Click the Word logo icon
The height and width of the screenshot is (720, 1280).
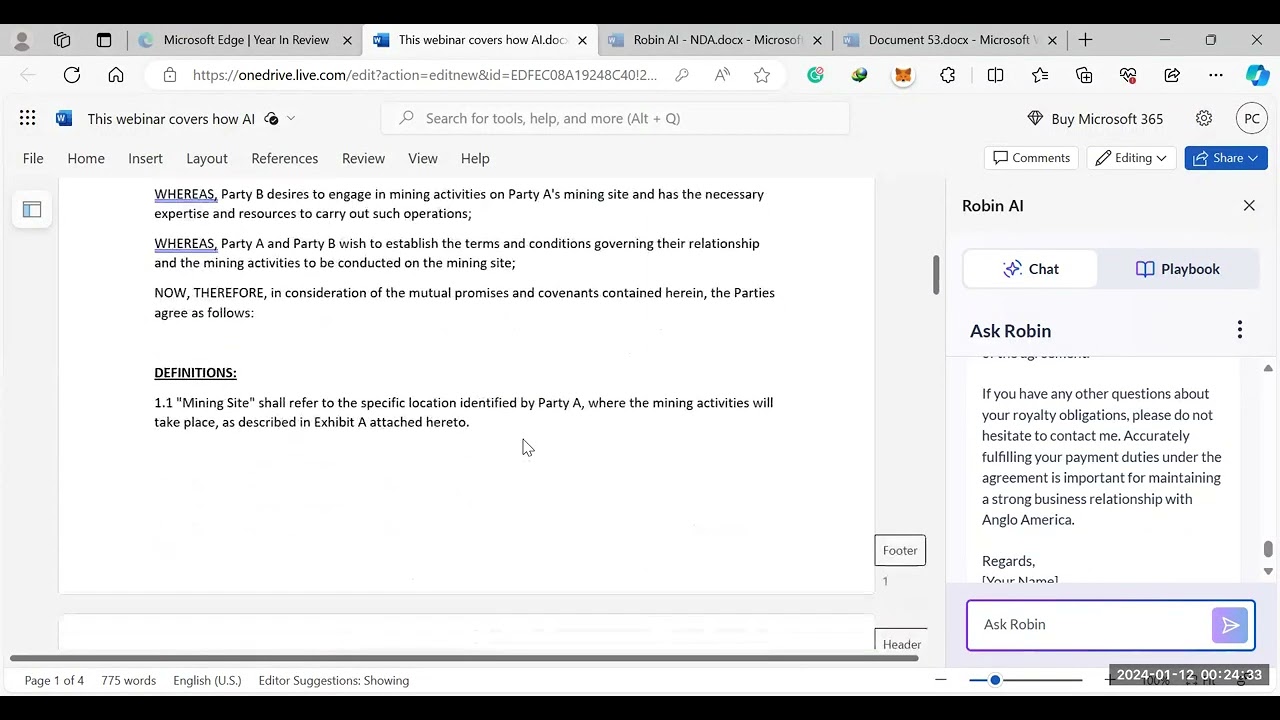64,118
